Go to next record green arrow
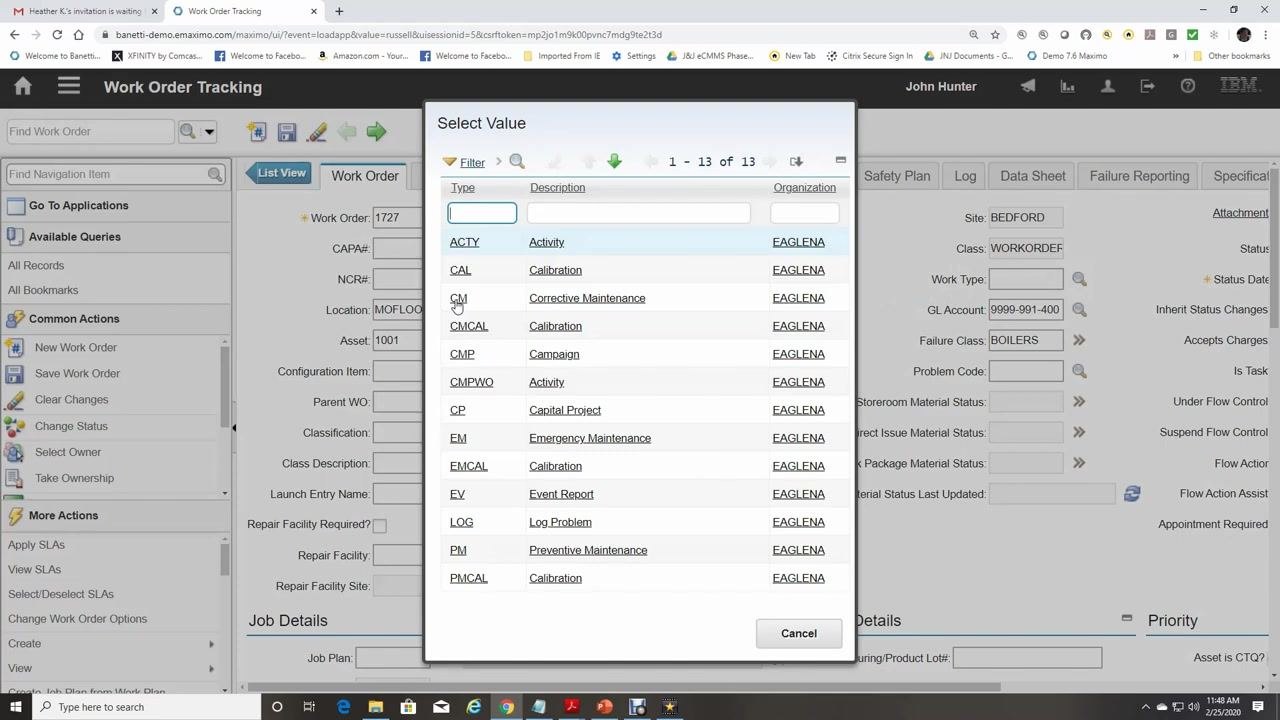Image resolution: width=1280 pixels, height=720 pixels. pyautogui.click(x=376, y=132)
